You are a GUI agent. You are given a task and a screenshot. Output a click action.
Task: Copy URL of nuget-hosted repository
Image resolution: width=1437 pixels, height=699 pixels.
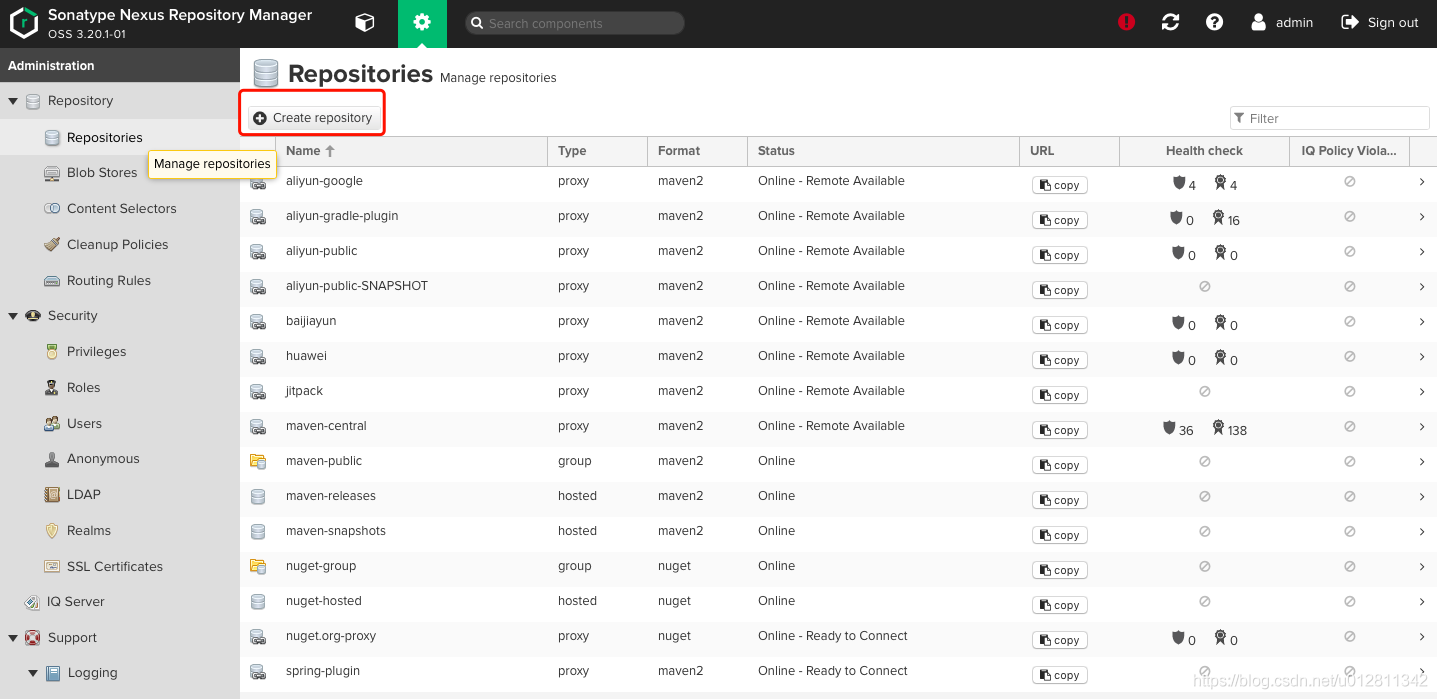(x=1059, y=605)
